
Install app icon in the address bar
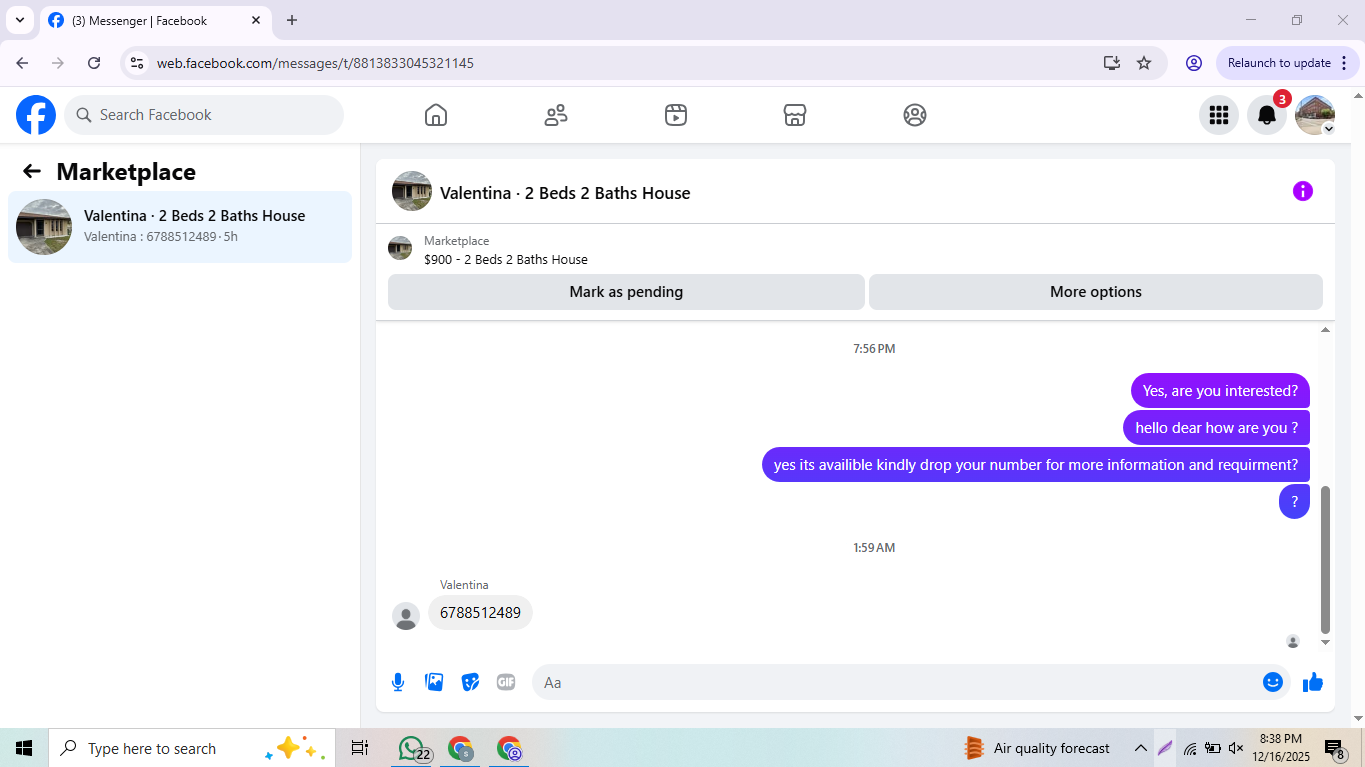click(1112, 63)
